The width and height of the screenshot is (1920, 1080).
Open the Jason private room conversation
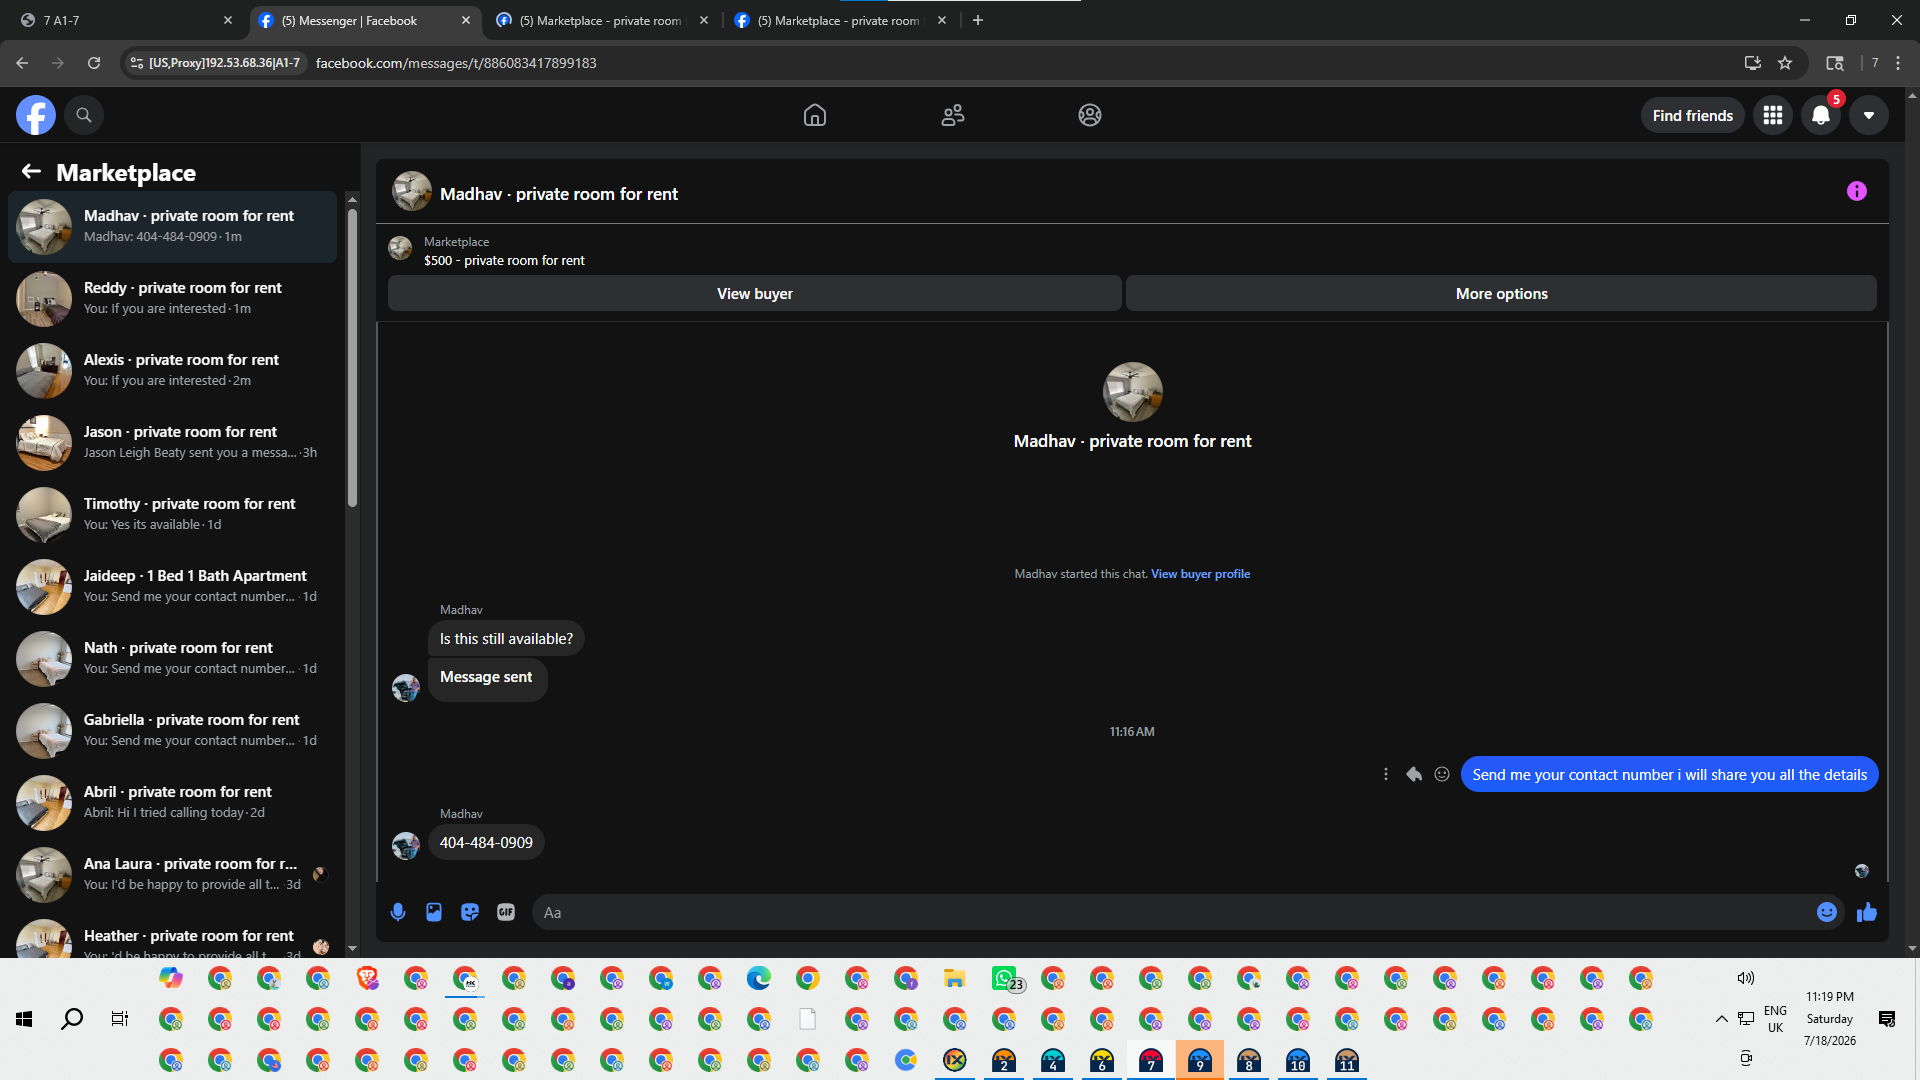tap(173, 443)
